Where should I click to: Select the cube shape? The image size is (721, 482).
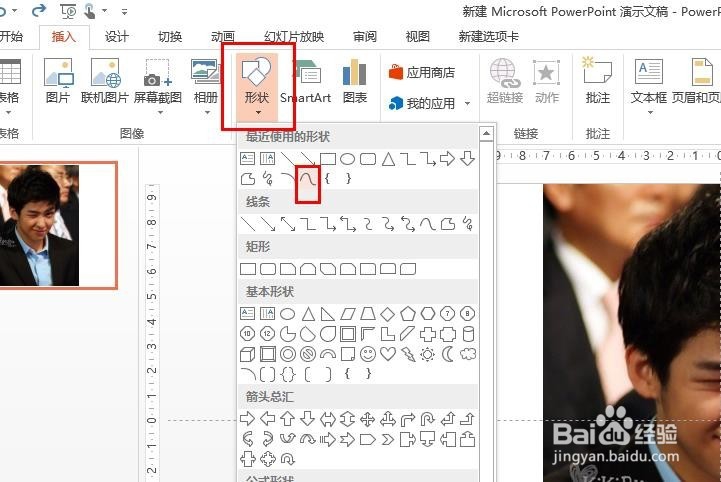pyautogui.click(x=247, y=354)
